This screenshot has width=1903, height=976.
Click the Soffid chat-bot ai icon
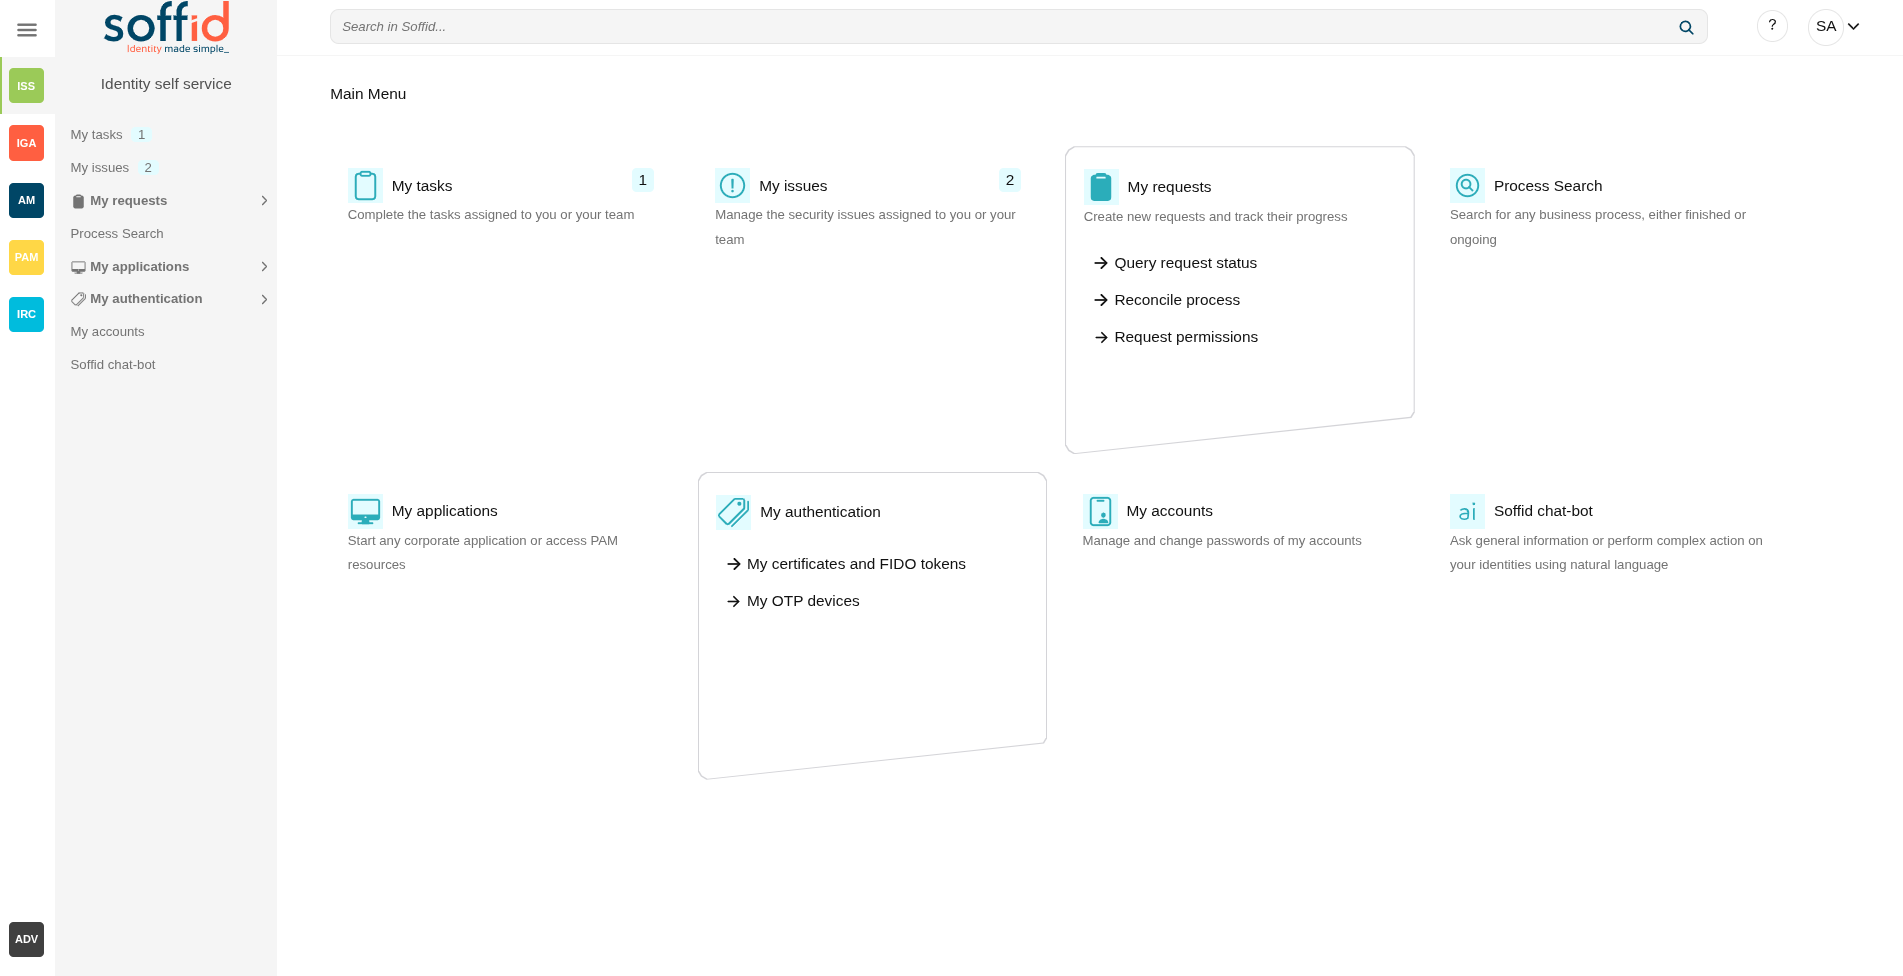[1466, 512]
